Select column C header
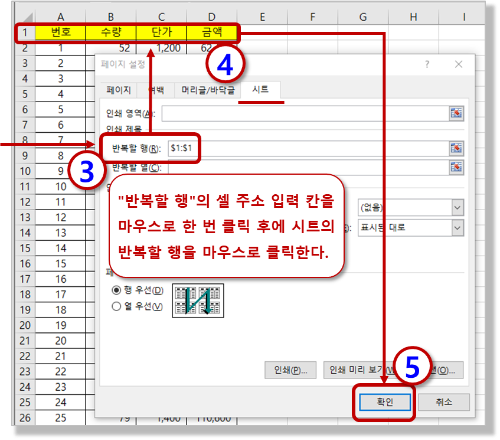The width and height of the screenshot is (500, 440). 161,17
